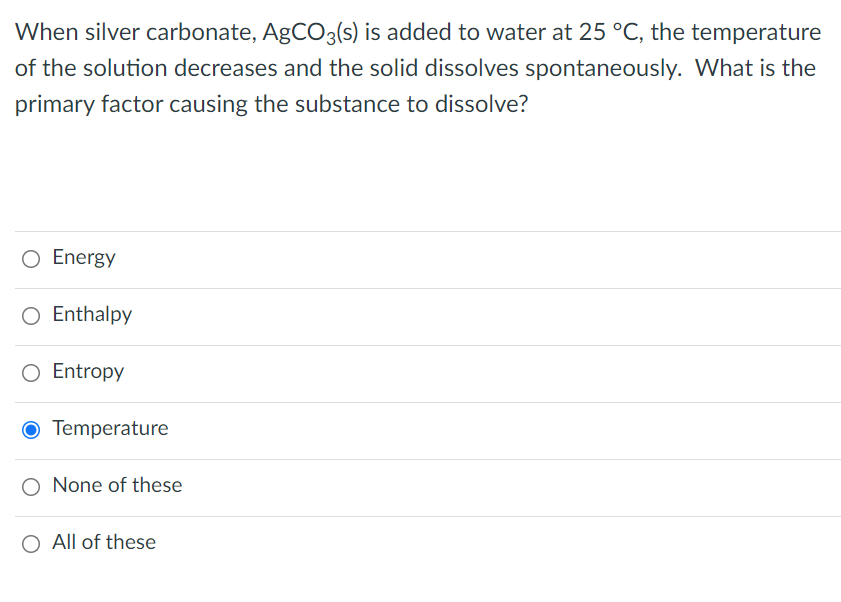The width and height of the screenshot is (841, 602).
Task: Click the selected Temperature radio button
Action: [x=31, y=429]
